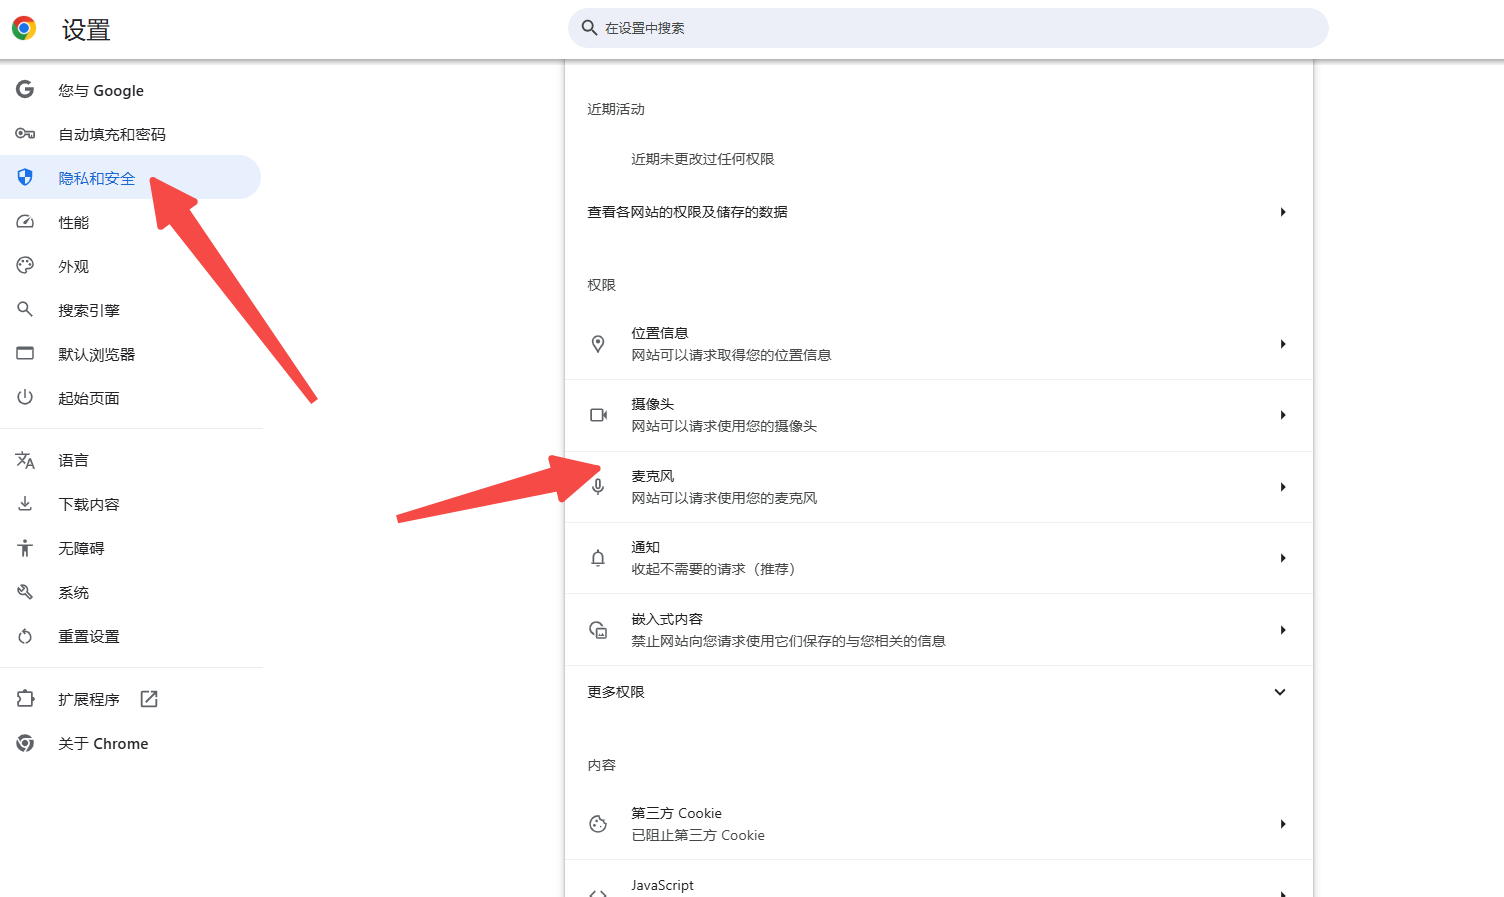Open 起始页面 settings section
The image size is (1504, 897).
click(130, 398)
